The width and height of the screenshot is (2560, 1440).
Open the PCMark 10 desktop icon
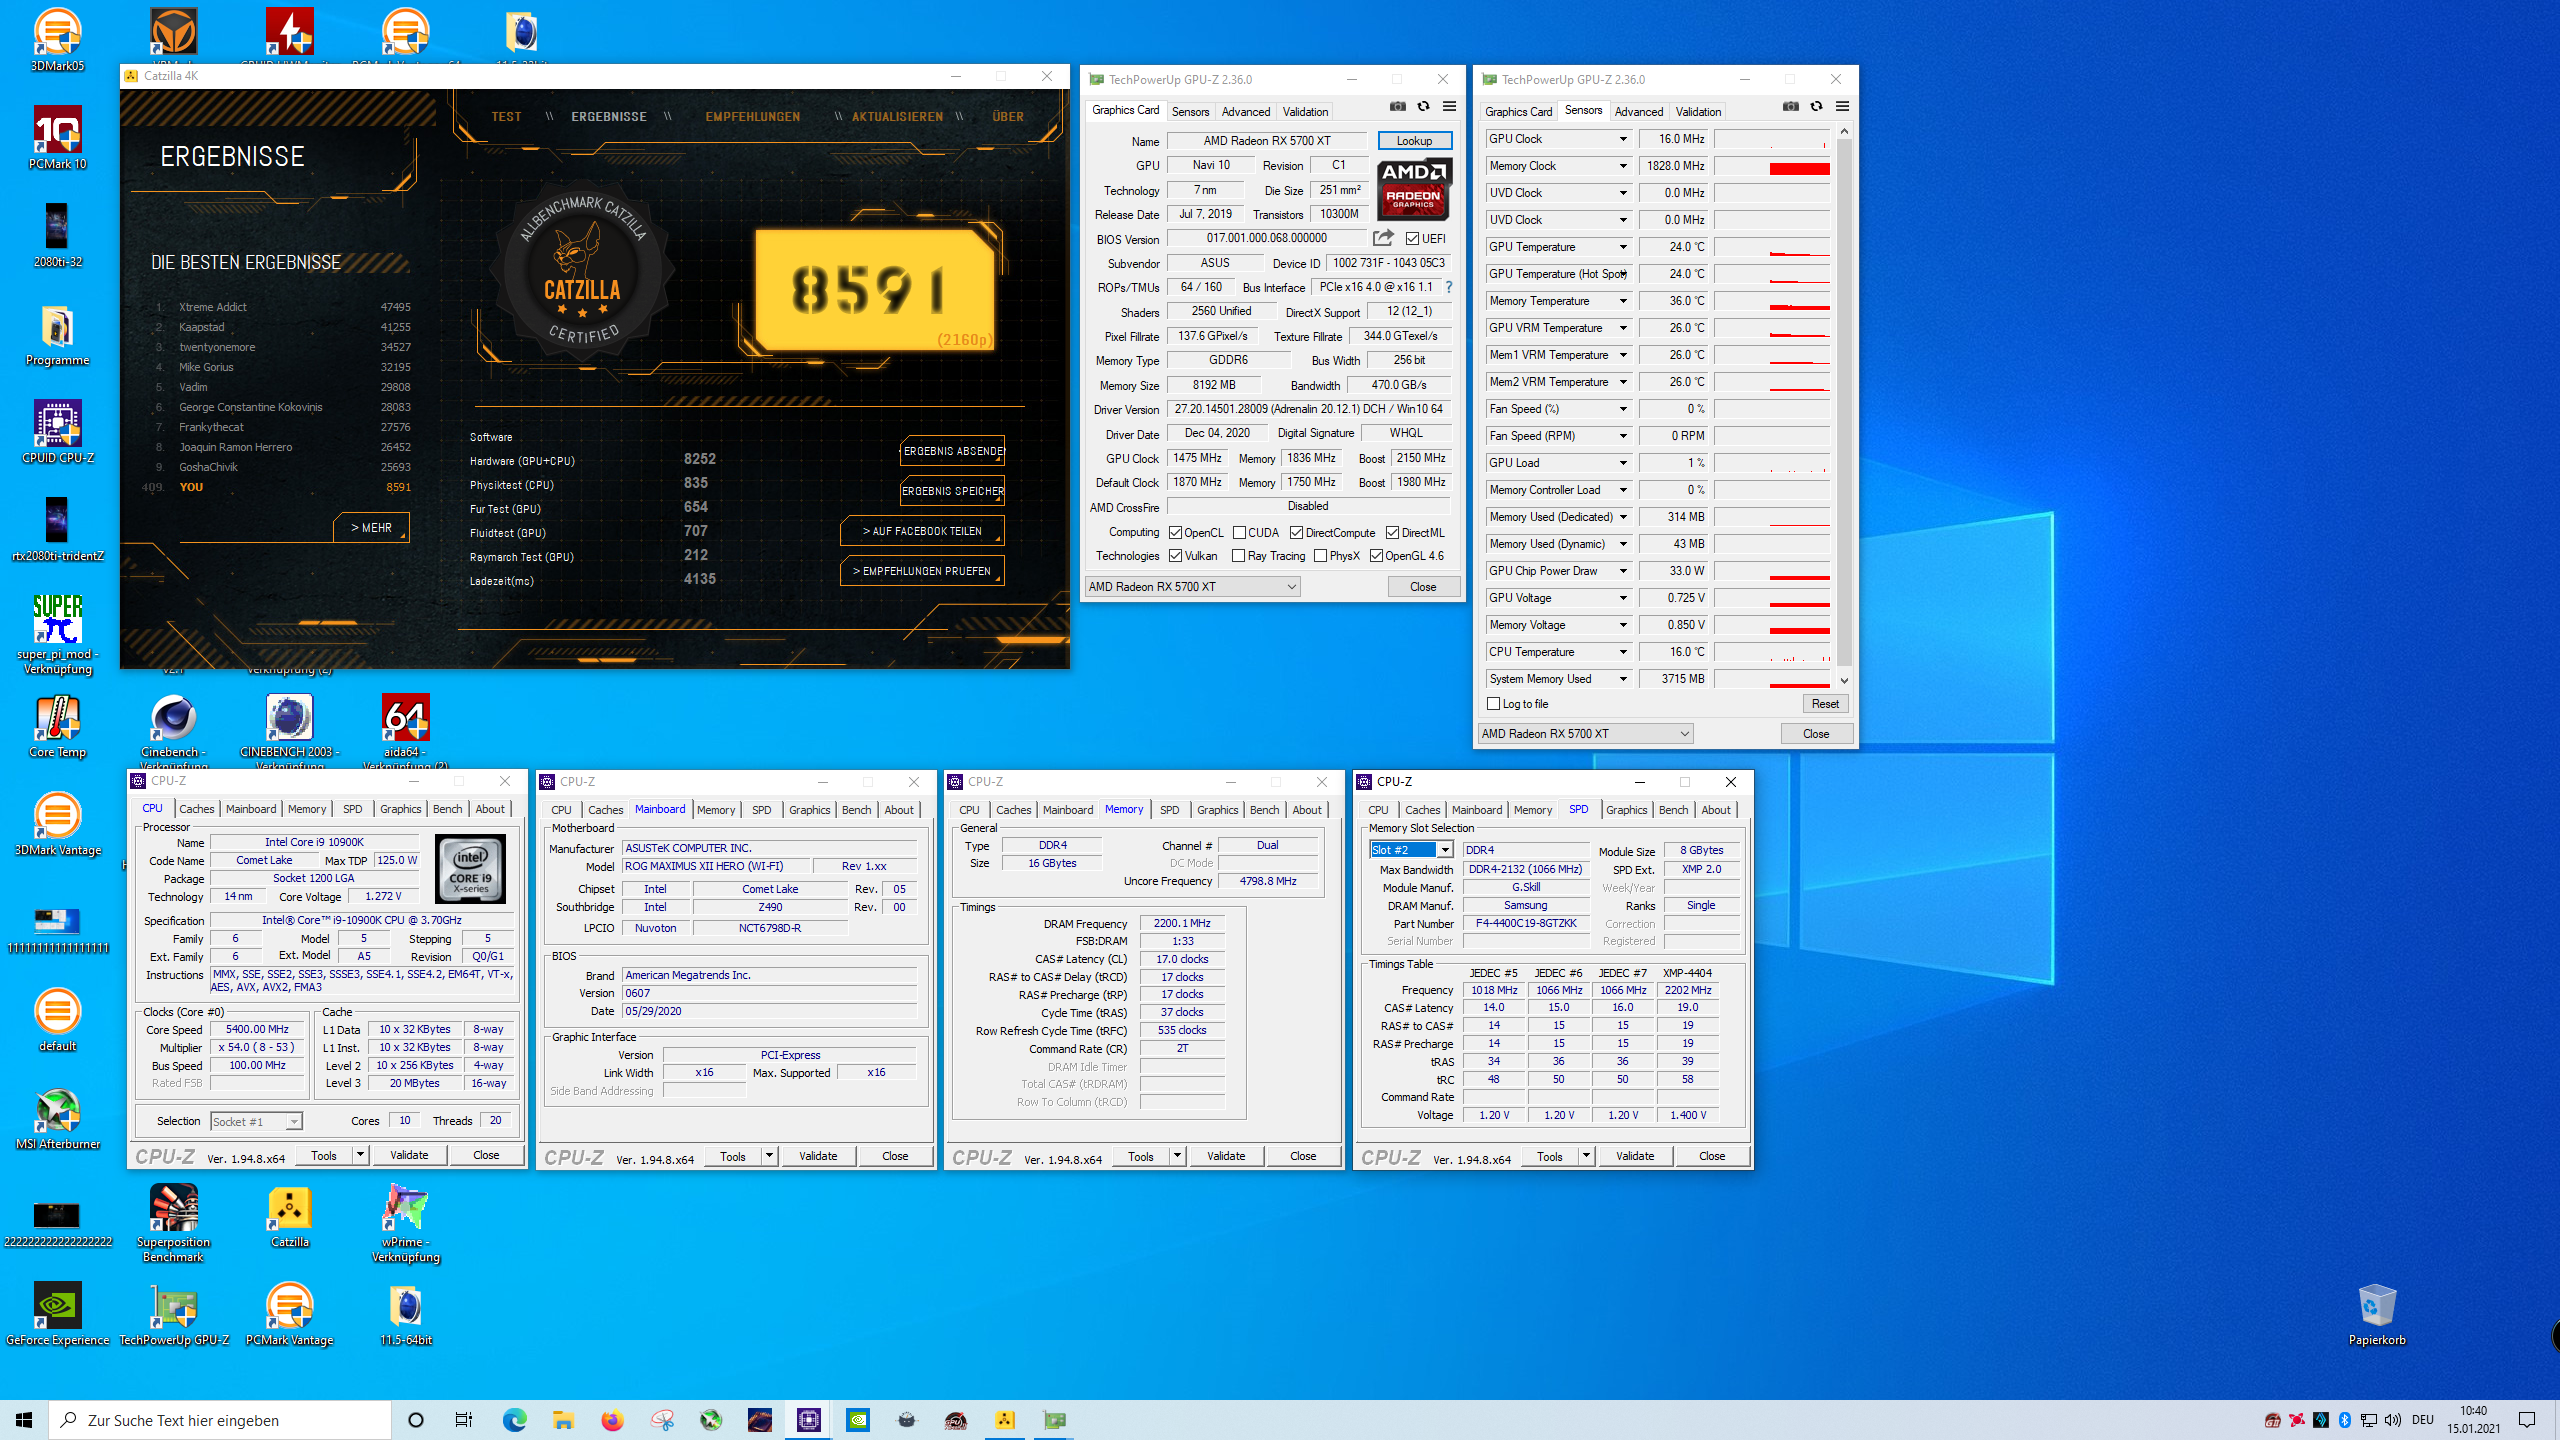click(57, 138)
